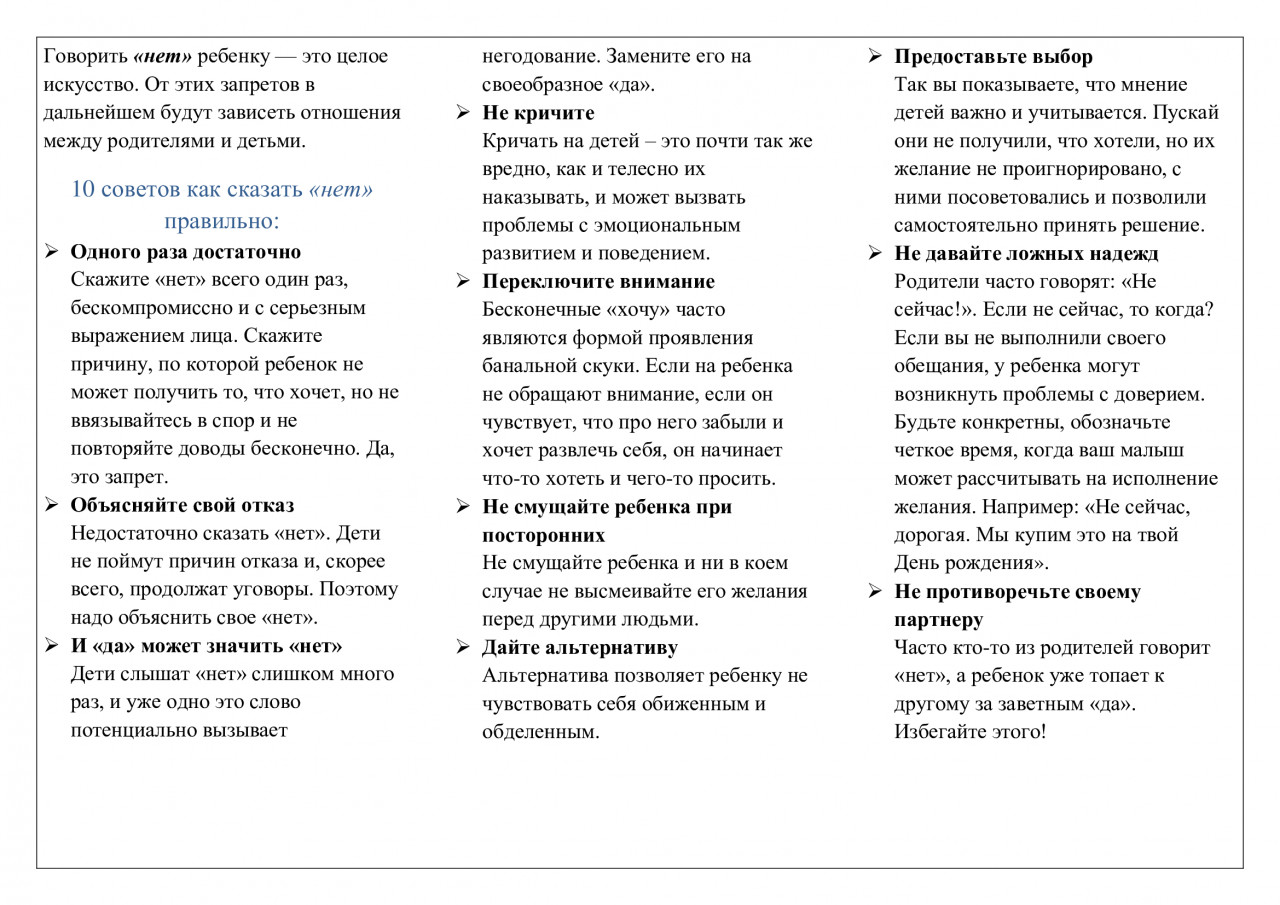This screenshot has height=905, width=1280.
Task: Click the bold heading 'Переключите внимание'
Action: [598, 282]
